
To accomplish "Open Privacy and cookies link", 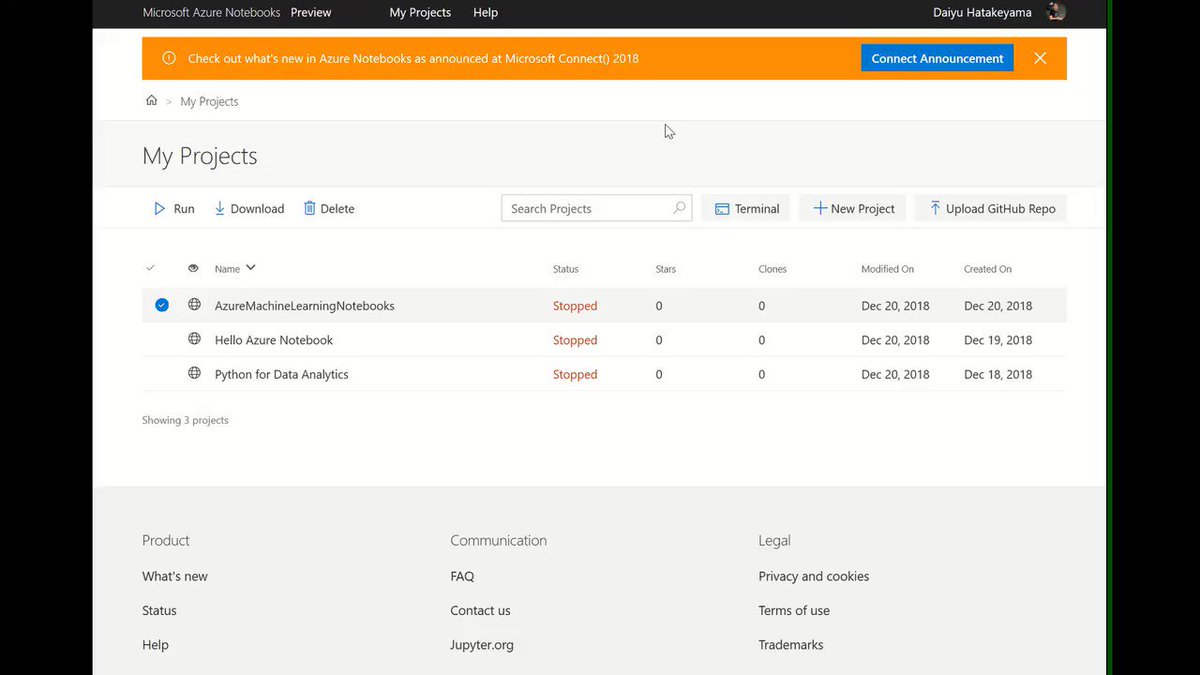I will click(814, 576).
